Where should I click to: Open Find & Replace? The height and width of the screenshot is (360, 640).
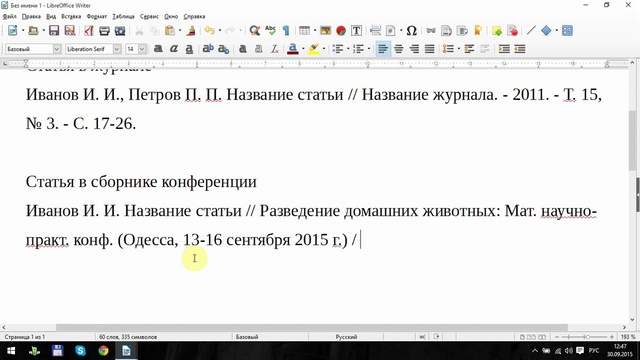pos(255,31)
